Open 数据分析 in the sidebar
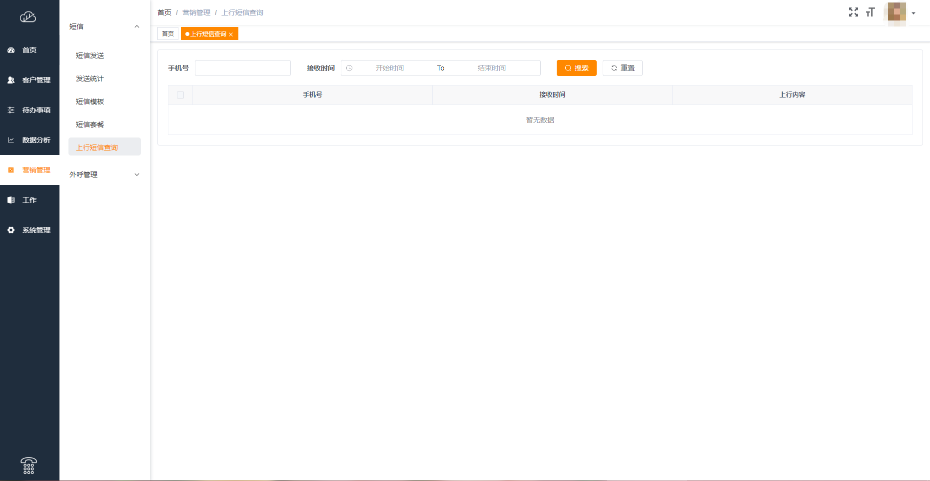This screenshot has height=481, width=930. pyautogui.click(x=29, y=140)
